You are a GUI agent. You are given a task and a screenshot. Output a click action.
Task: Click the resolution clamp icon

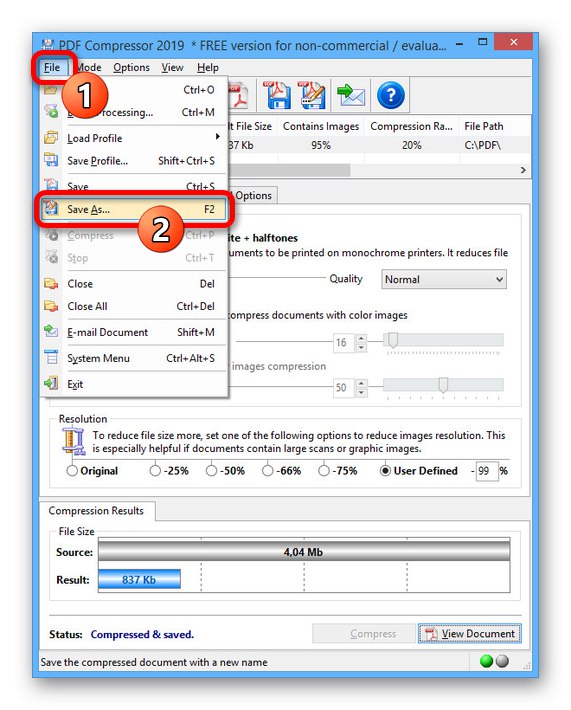pos(74,442)
